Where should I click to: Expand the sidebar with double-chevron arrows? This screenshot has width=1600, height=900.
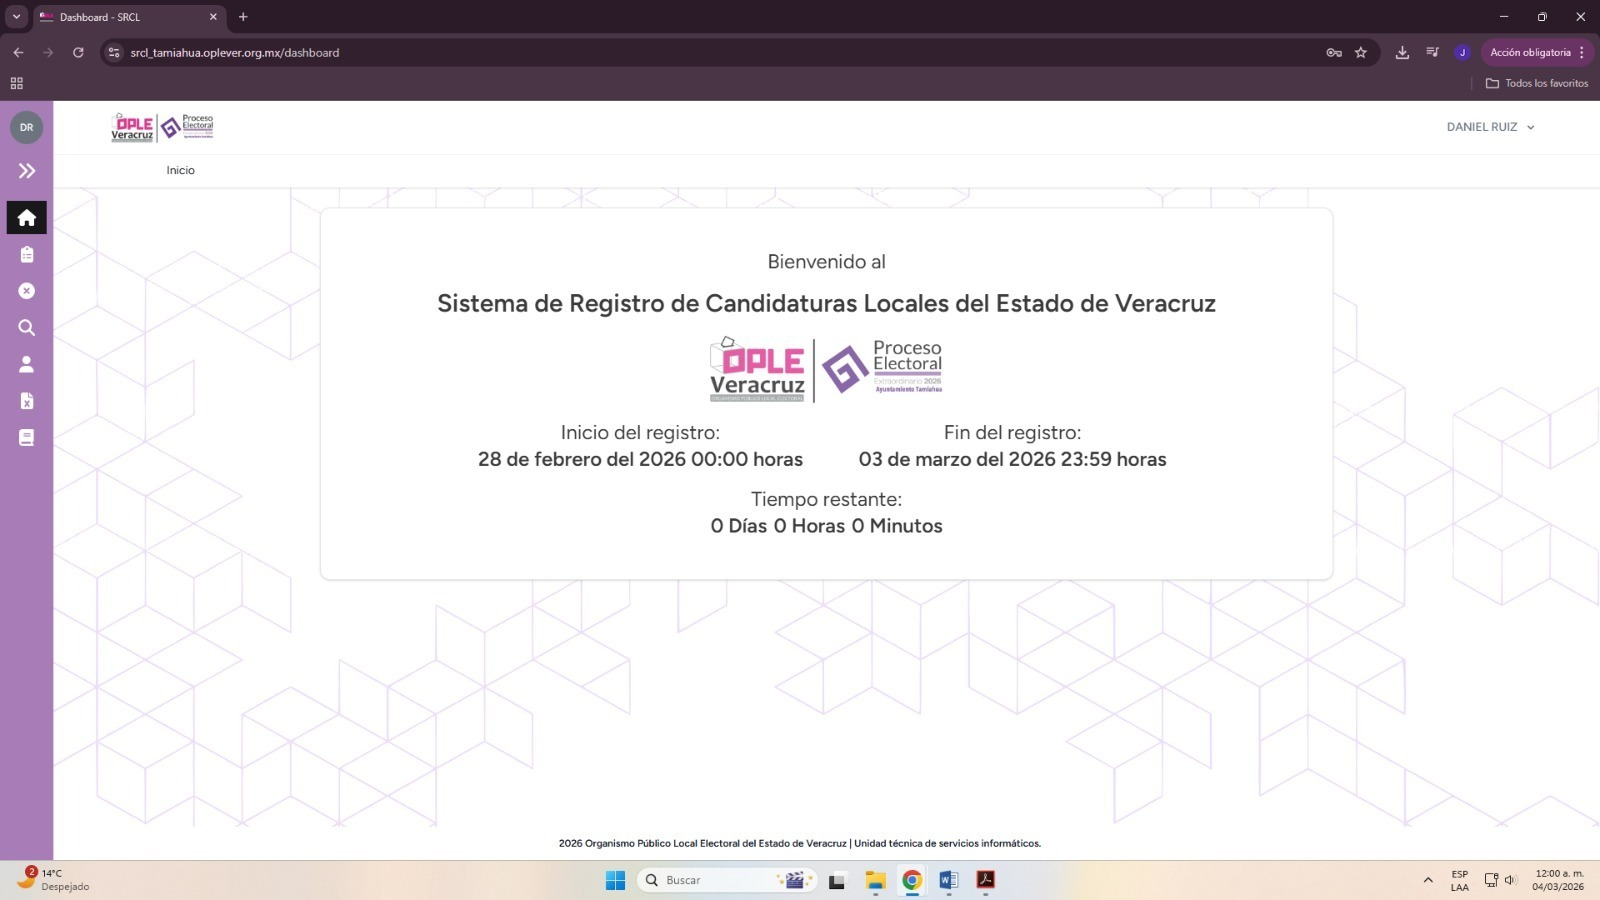tap(27, 171)
